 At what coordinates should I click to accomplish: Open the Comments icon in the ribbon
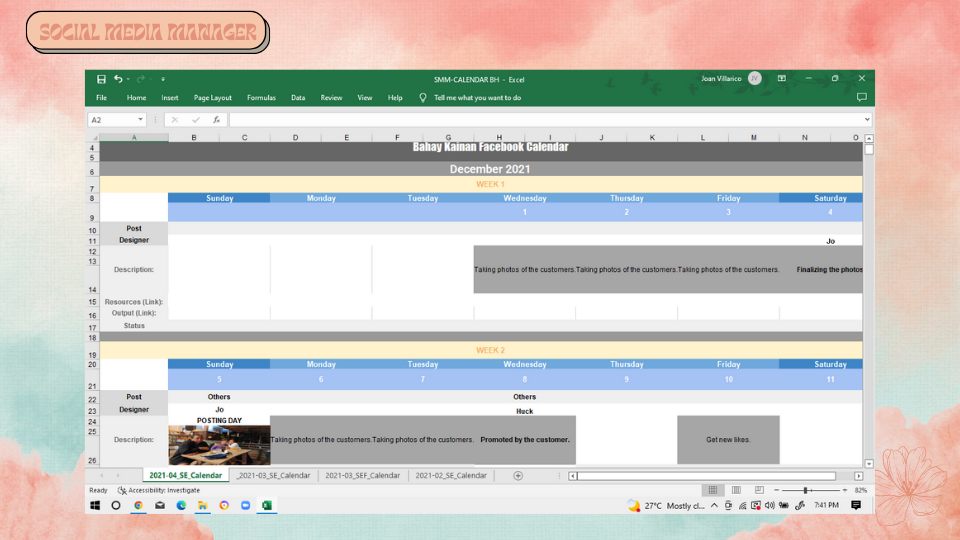pyautogui.click(x=861, y=97)
